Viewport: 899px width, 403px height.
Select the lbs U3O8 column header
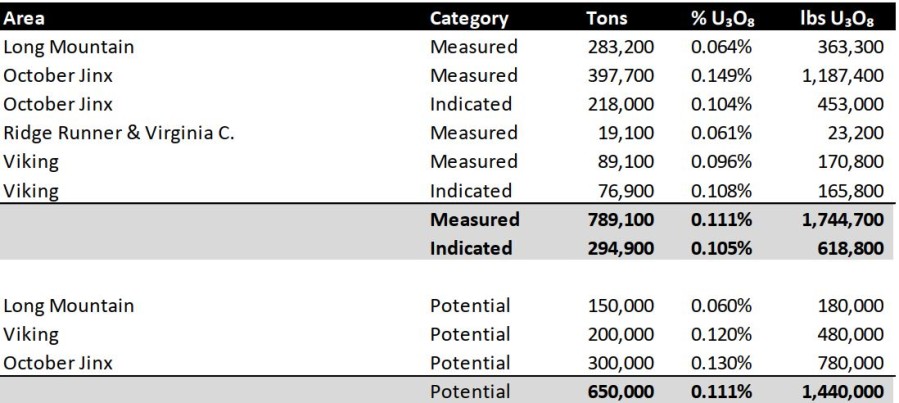coord(837,19)
